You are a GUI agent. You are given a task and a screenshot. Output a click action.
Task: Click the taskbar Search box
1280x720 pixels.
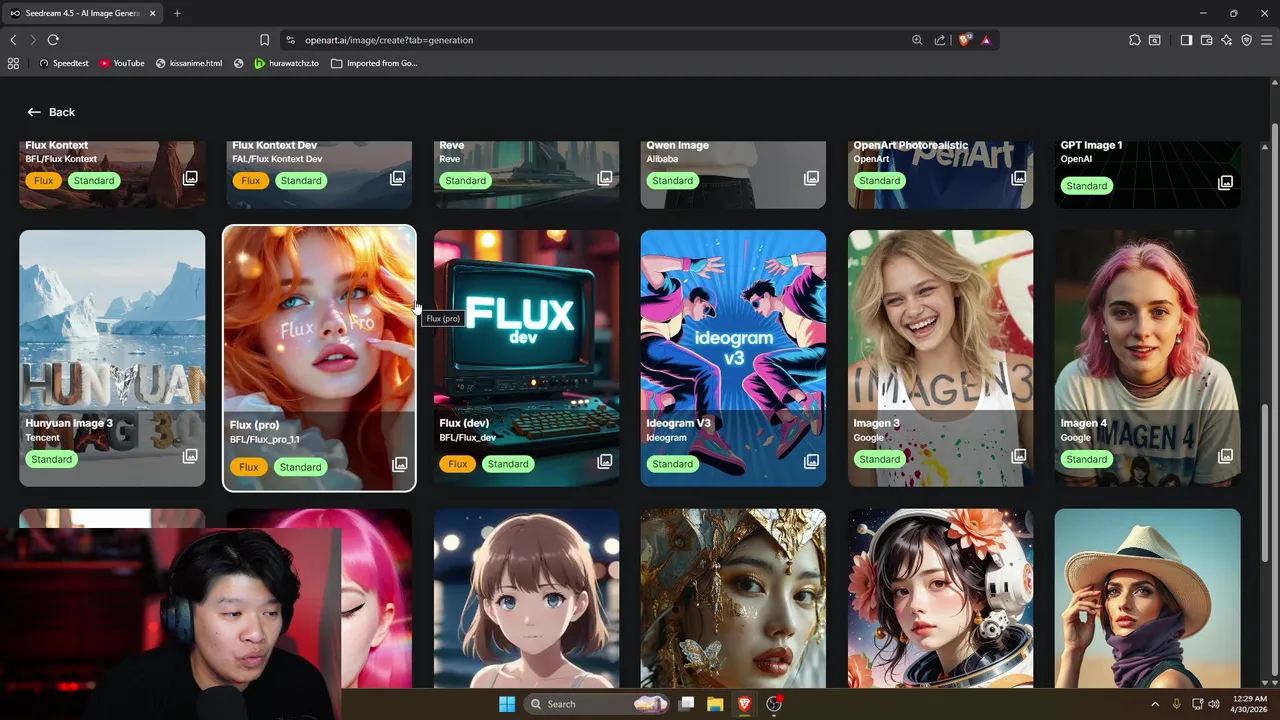point(597,704)
